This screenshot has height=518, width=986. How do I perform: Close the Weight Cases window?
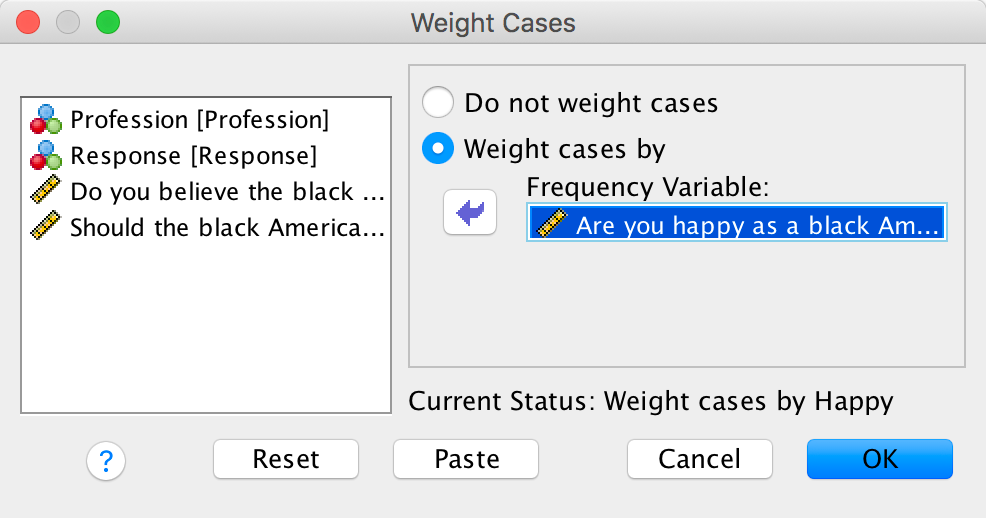[28, 21]
